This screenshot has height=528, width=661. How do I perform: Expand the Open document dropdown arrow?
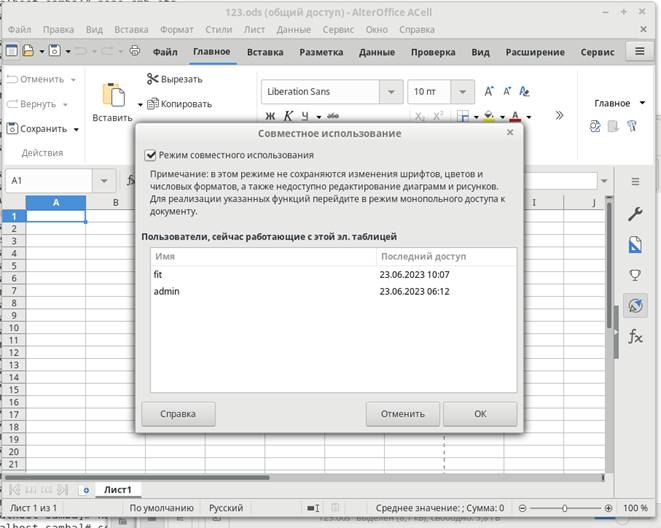pos(42,51)
